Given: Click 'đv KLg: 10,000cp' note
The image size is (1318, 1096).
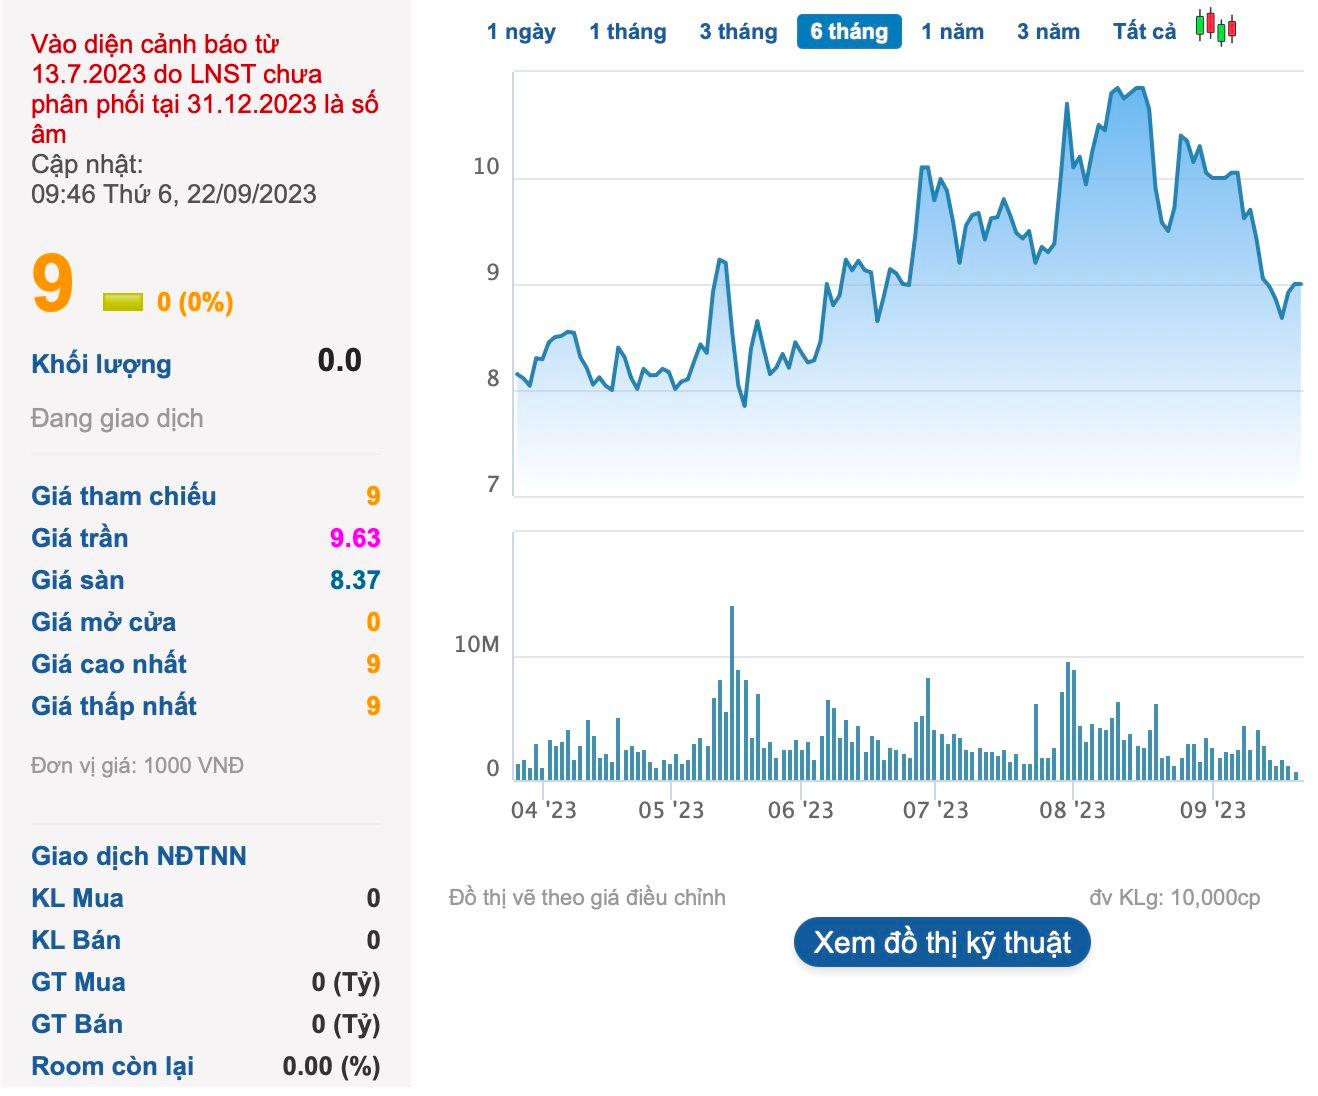Looking at the screenshot, I should click(1175, 897).
